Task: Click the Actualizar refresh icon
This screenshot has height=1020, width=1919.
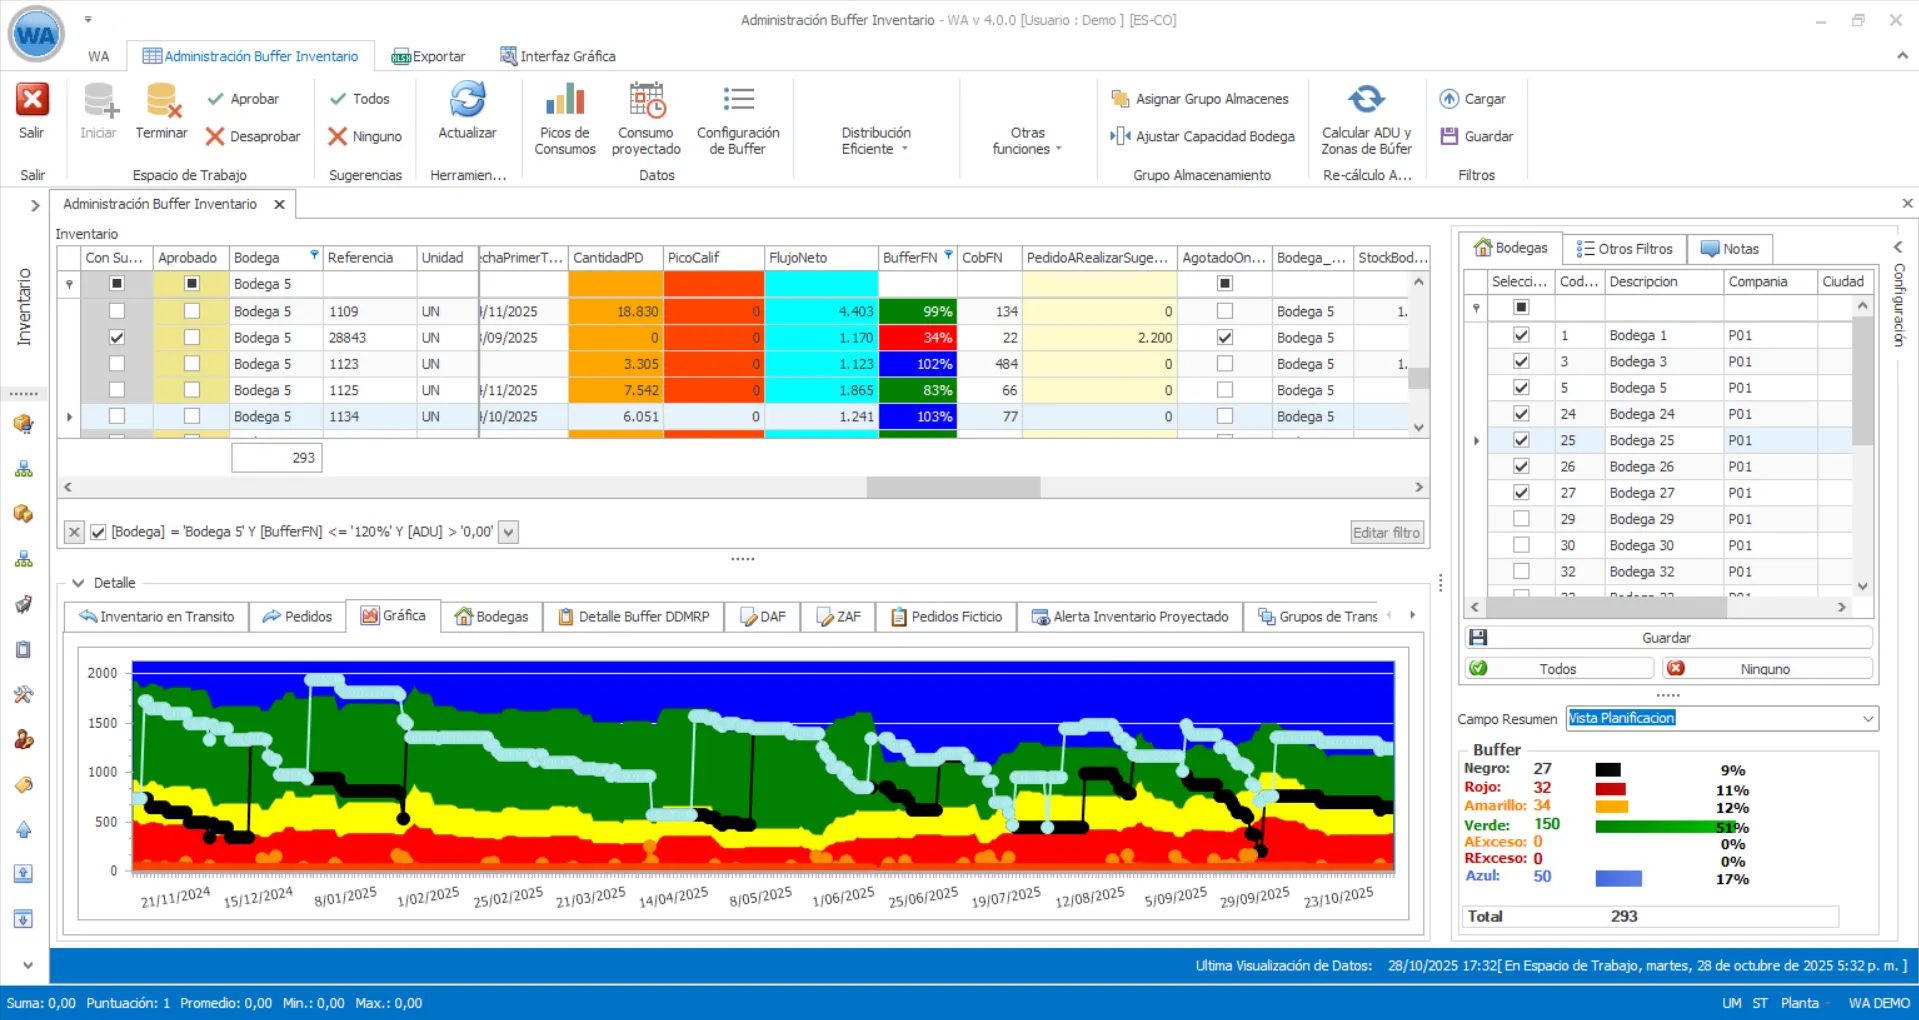Action: [x=467, y=100]
